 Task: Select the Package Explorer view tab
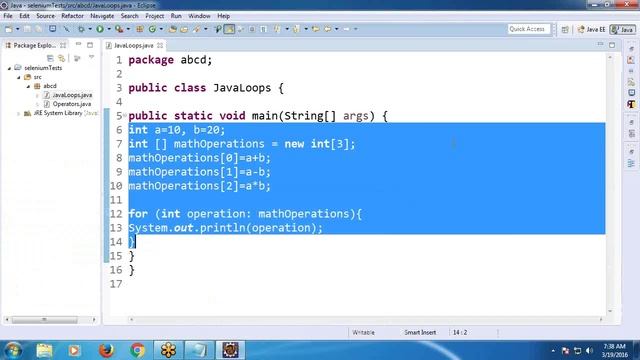(35, 45)
